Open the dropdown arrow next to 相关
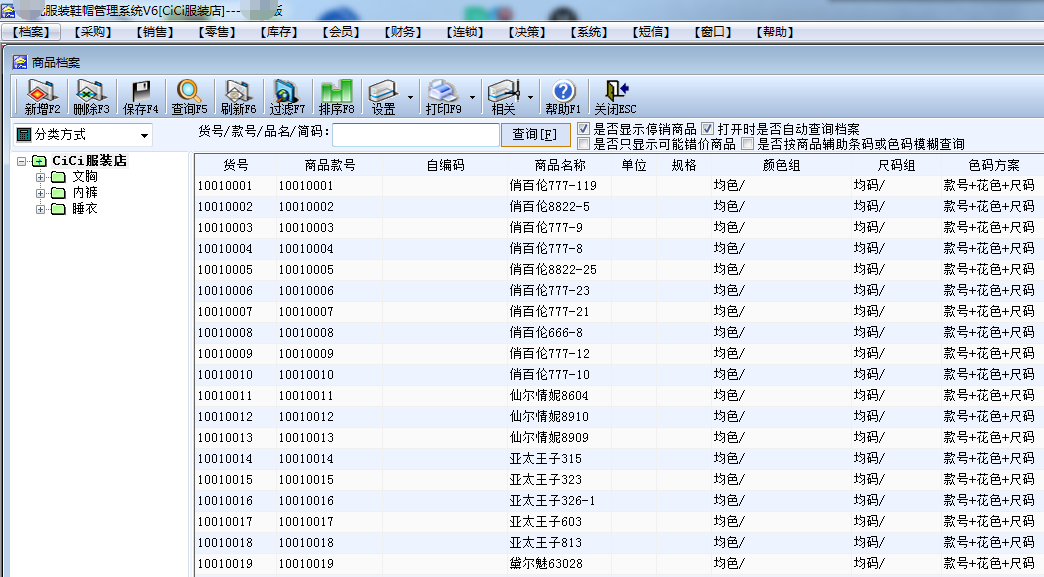This screenshot has height=577, width=1044. coord(530,97)
